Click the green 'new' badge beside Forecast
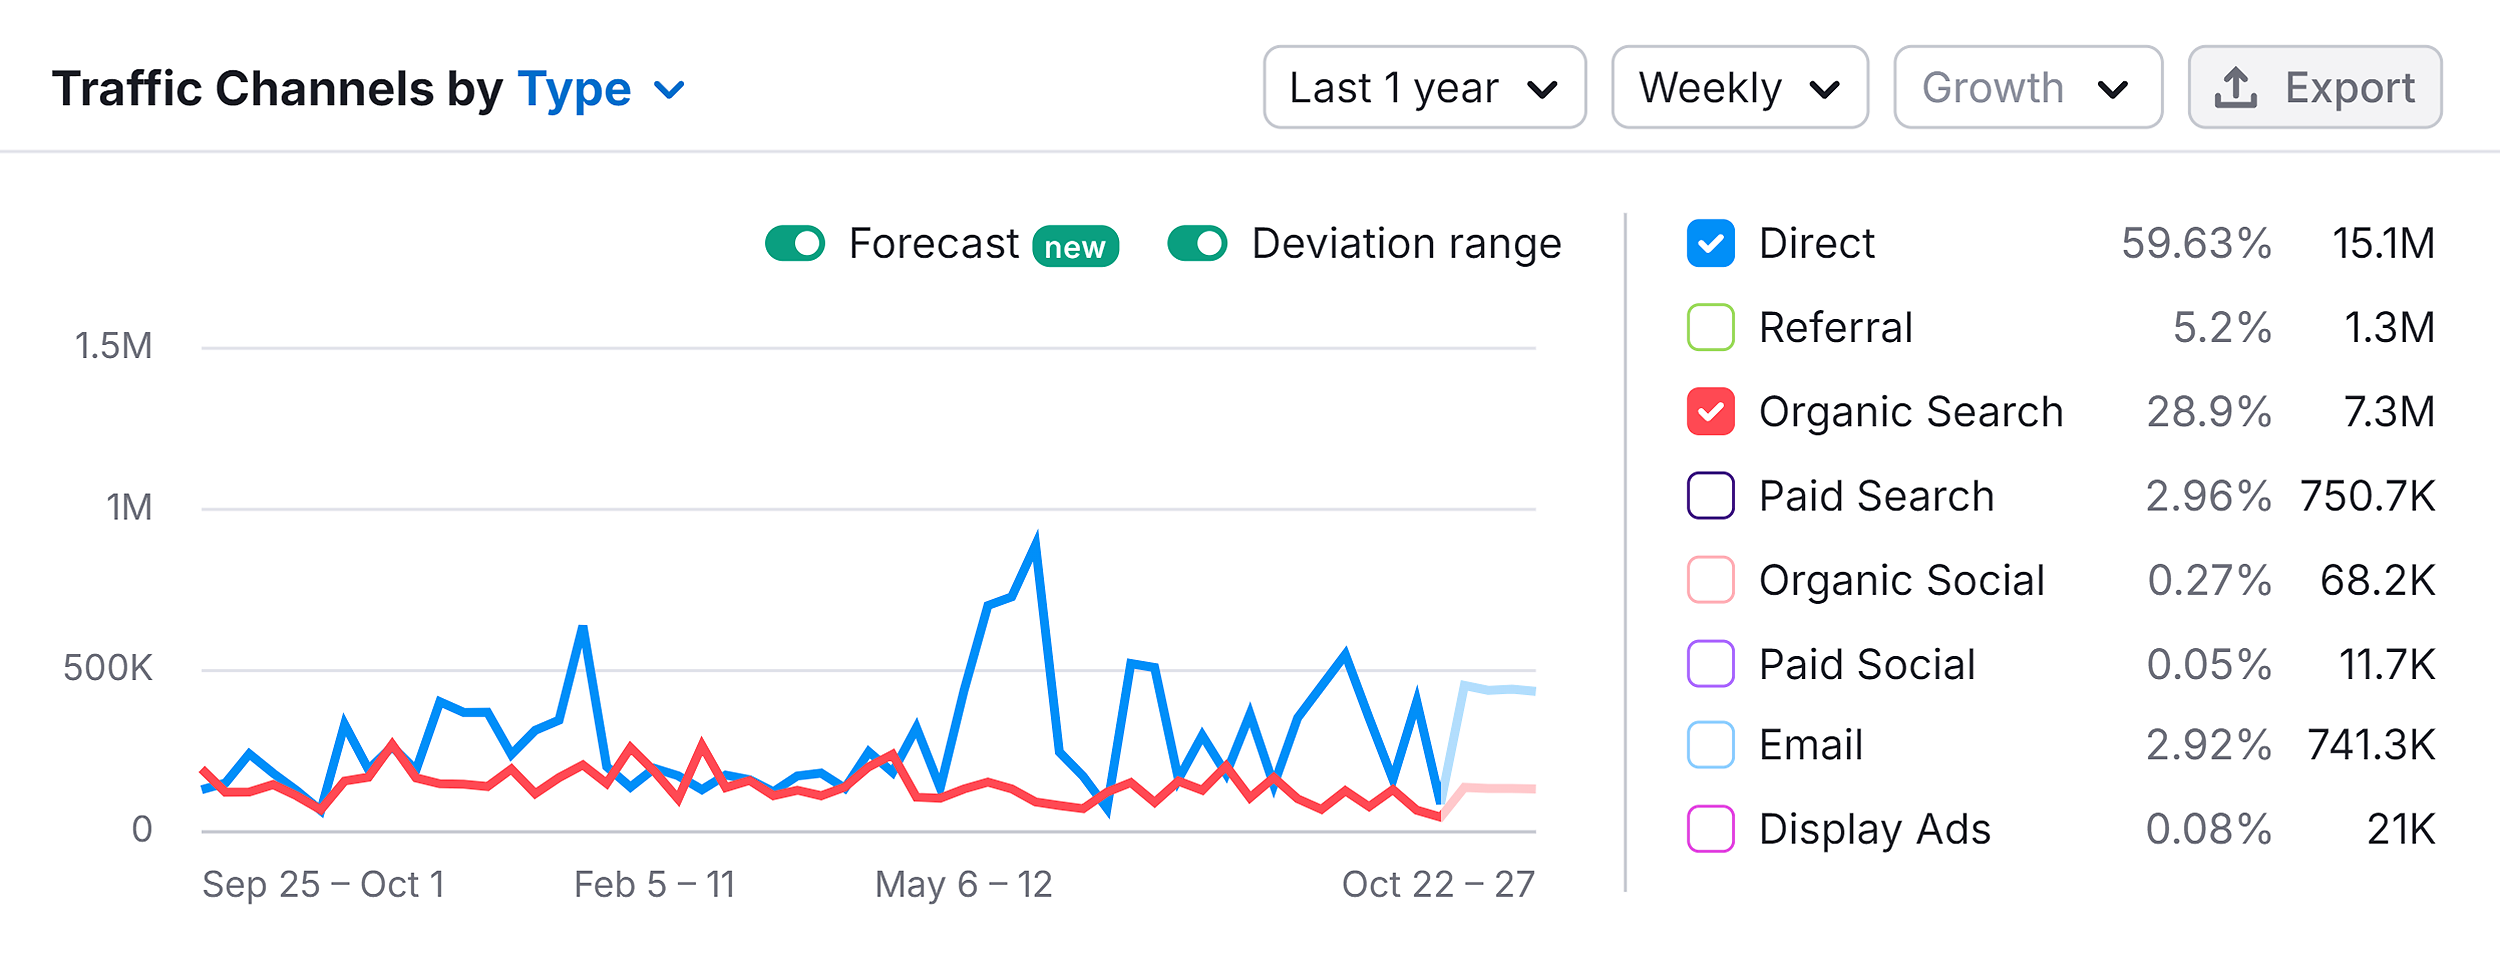Image resolution: width=2500 pixels, height=958 pixels. (1075, 245)
